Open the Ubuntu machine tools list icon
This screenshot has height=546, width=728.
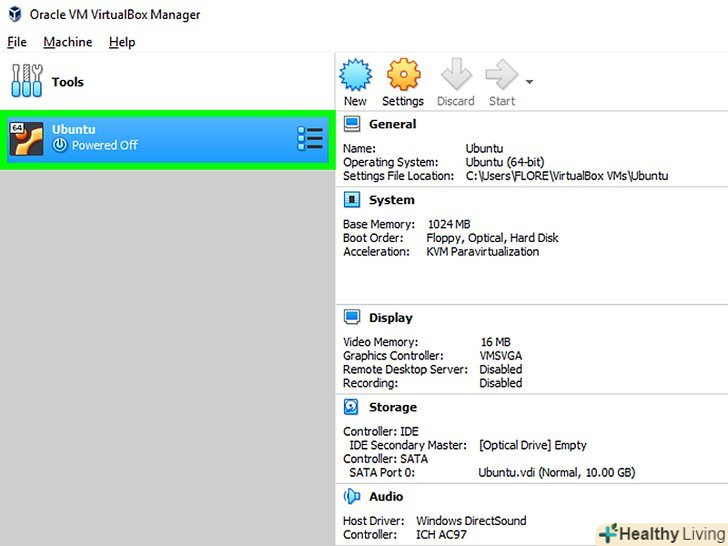310,139
